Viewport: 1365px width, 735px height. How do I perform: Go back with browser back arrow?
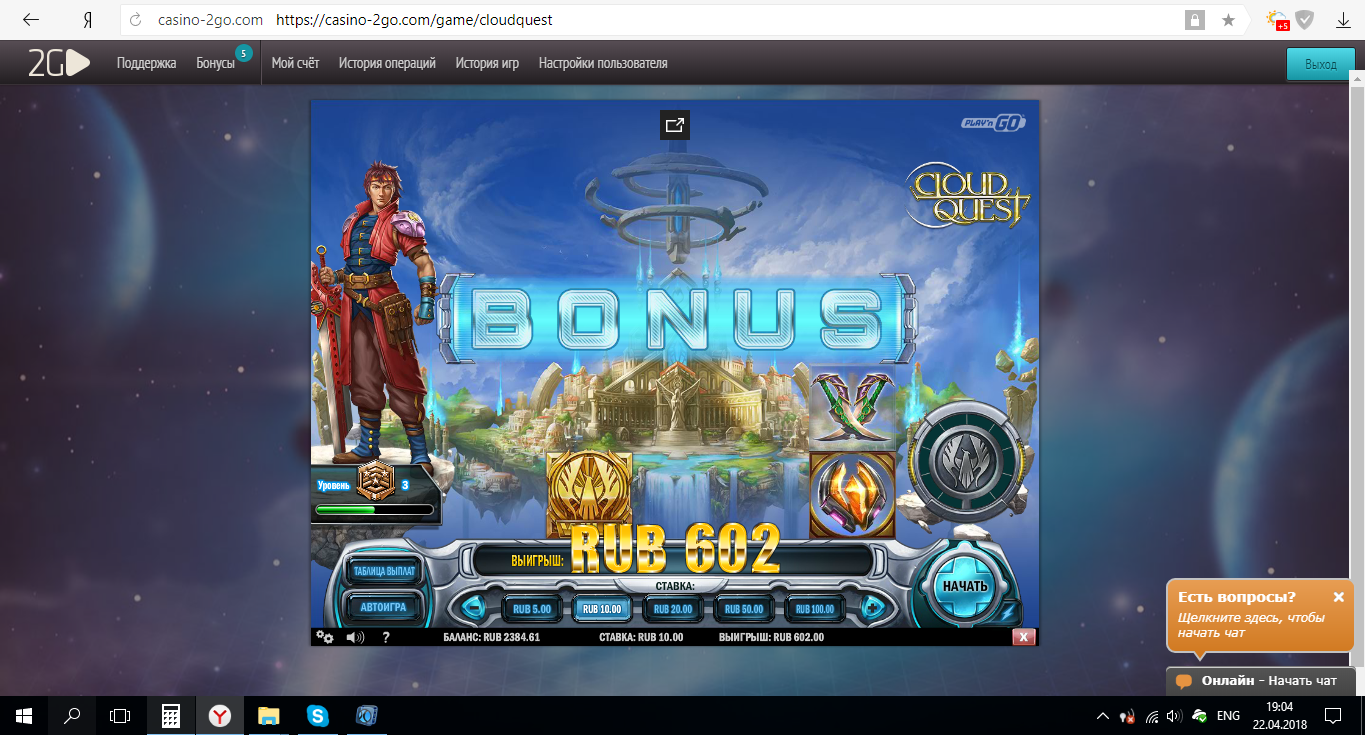point(31,20)
